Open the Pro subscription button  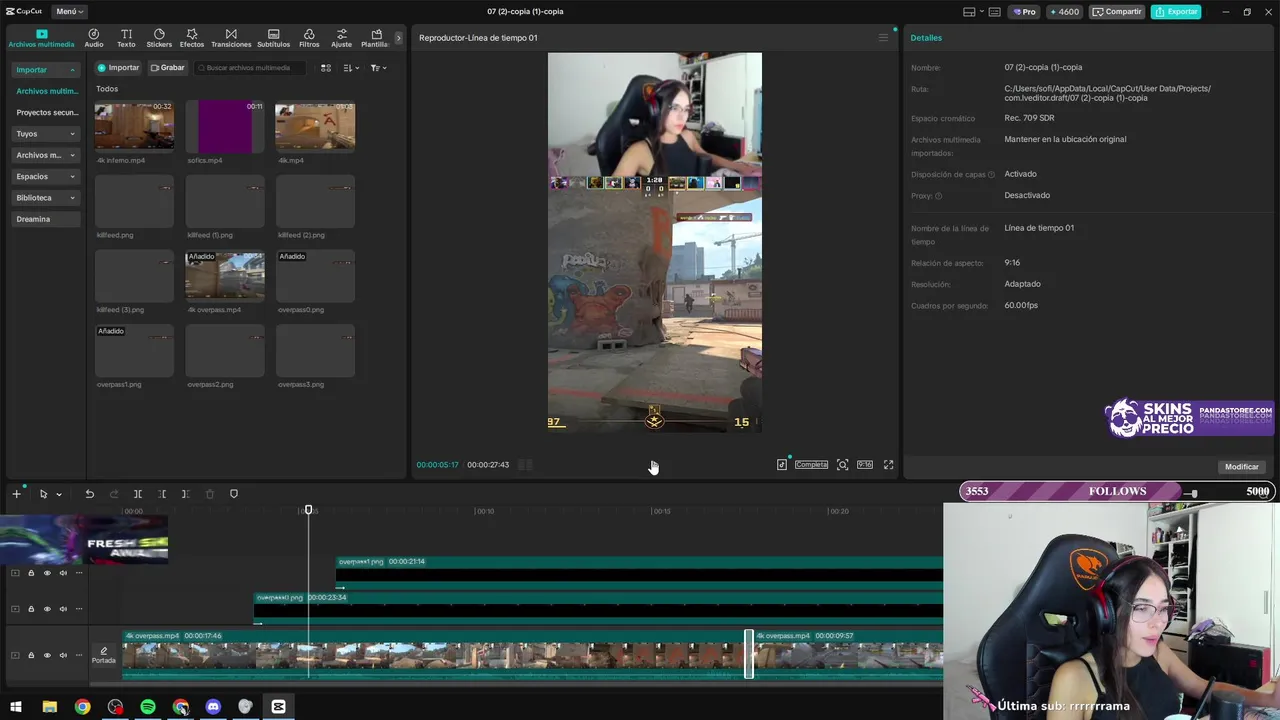tap(1024, 12)
